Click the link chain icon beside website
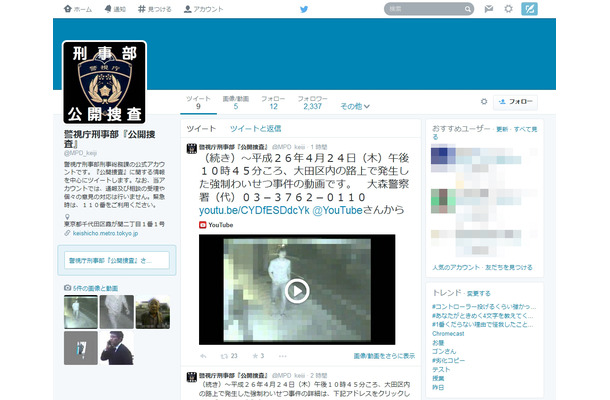This screenshot has height=400, width=610. pyautogui.click(x=67, y=233)
